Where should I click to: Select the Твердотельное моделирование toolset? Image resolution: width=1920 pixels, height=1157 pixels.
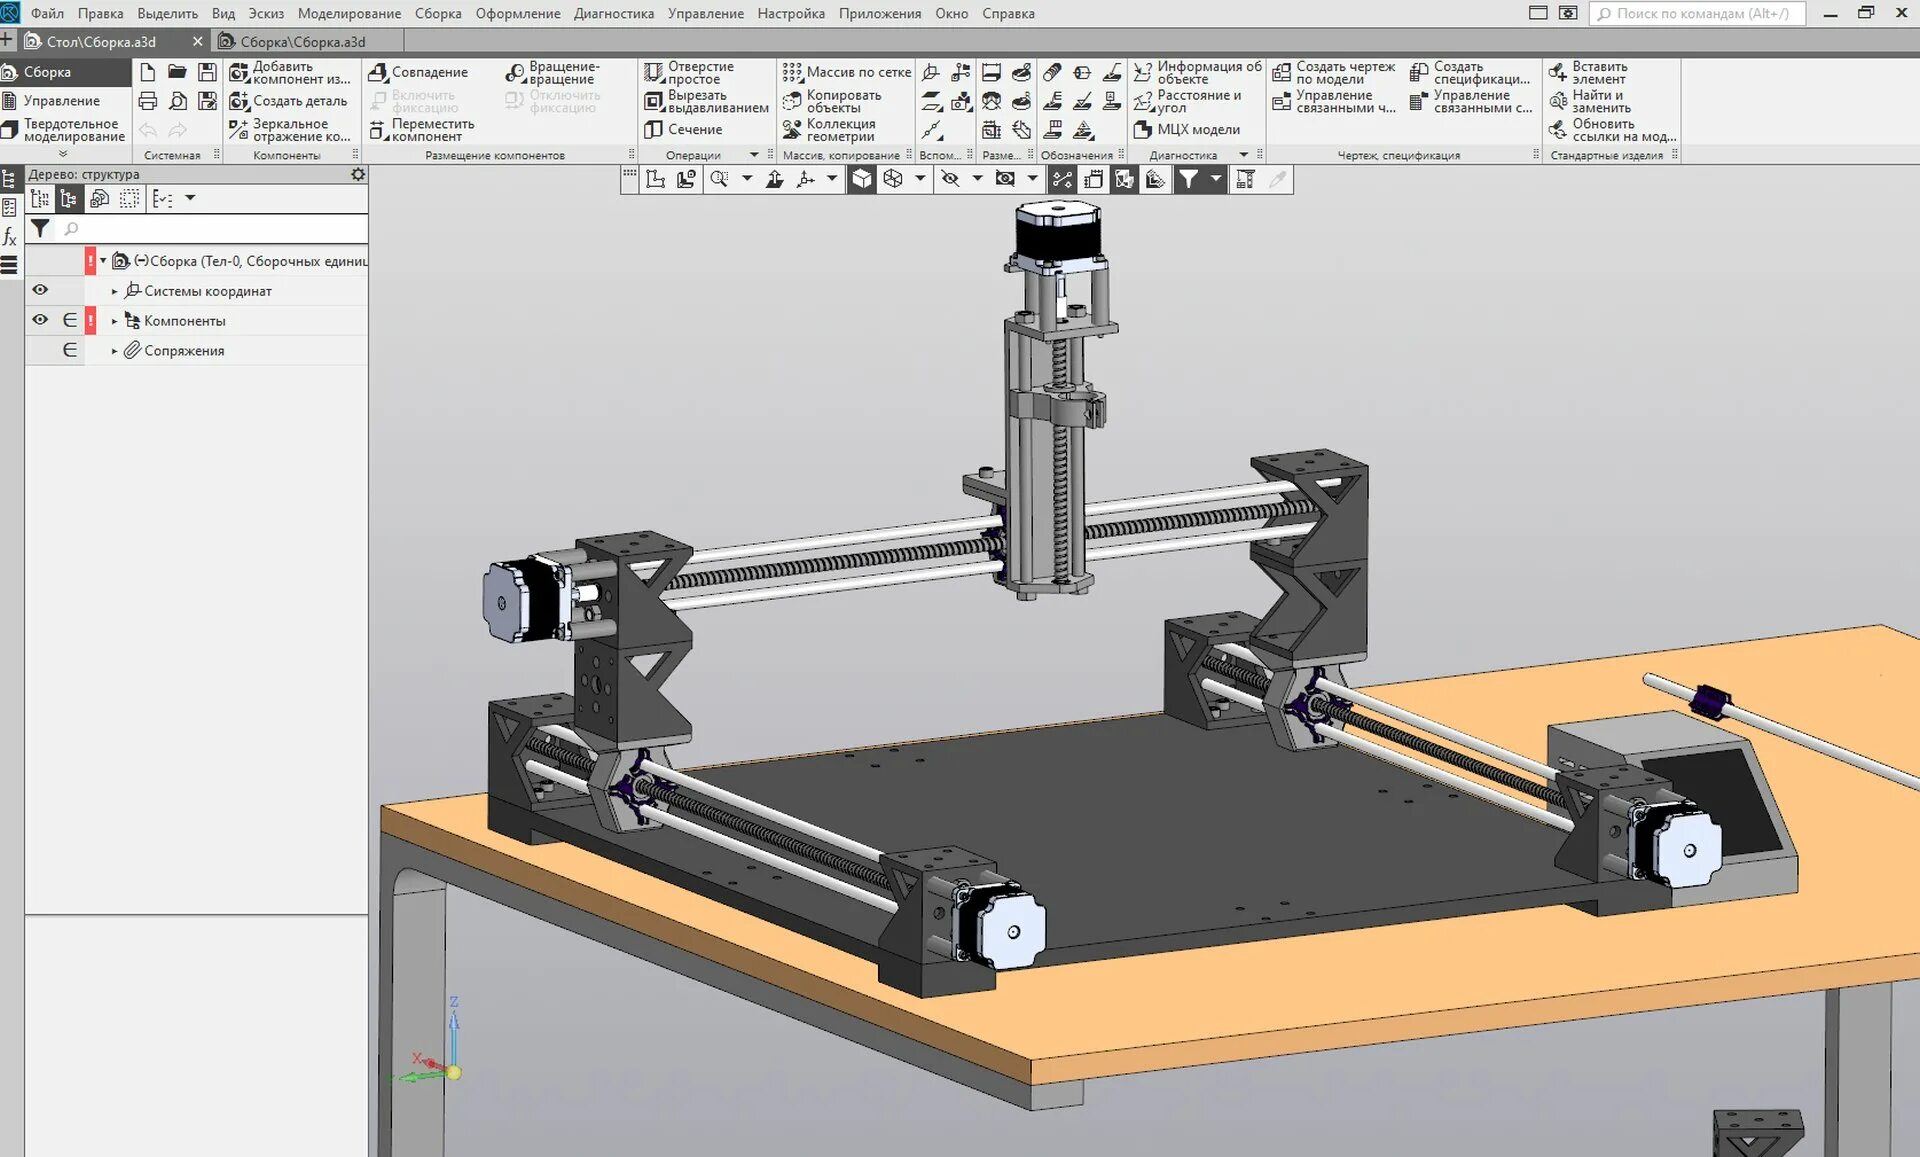65,130
